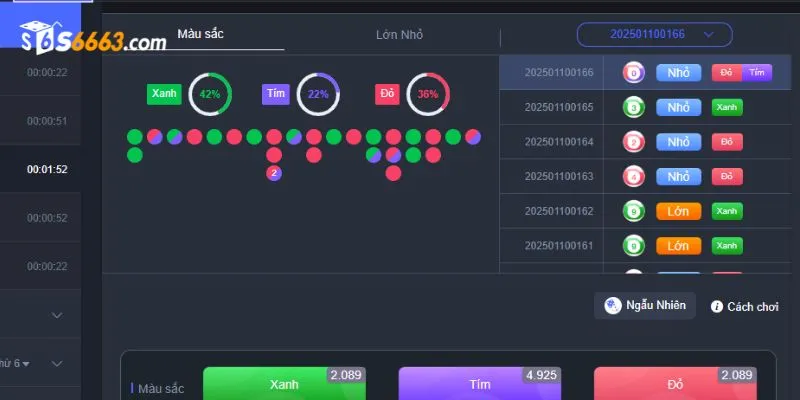Switch to the Màu sắc tab
The image size is (800, 400).
201,34
